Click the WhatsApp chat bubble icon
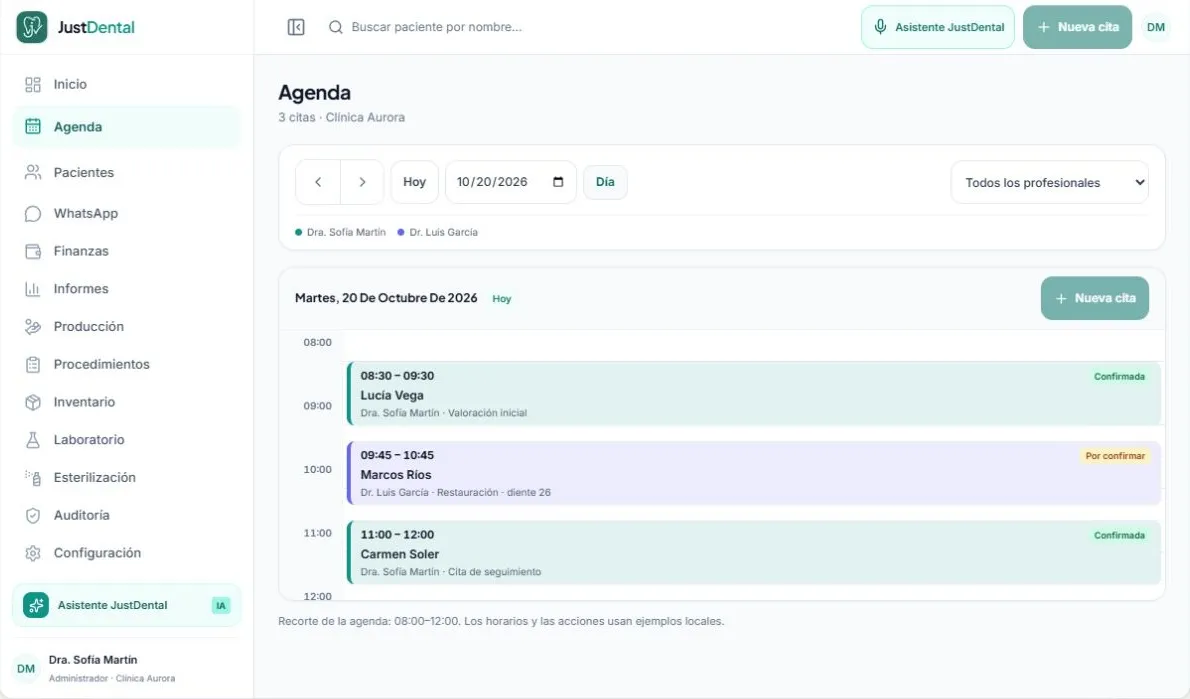The height and width of the screenshot is (699, 1190). (33, 213)
